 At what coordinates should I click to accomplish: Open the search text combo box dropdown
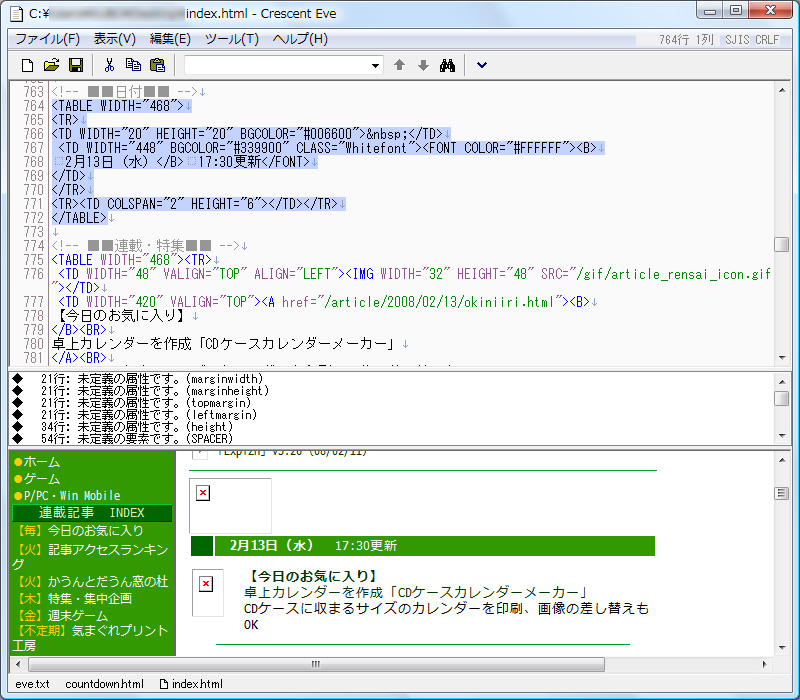pos(375,66)
